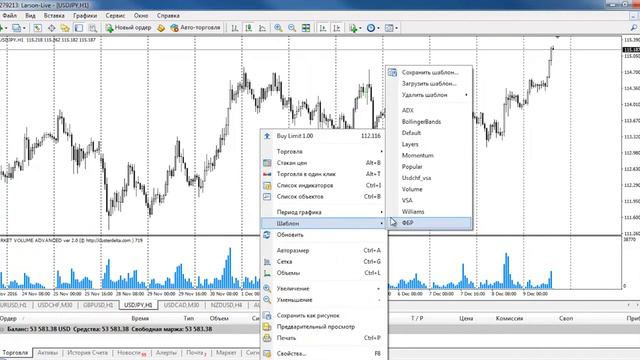
Task: Toggle the Terminal panel icon
Action: pos(79,28)
